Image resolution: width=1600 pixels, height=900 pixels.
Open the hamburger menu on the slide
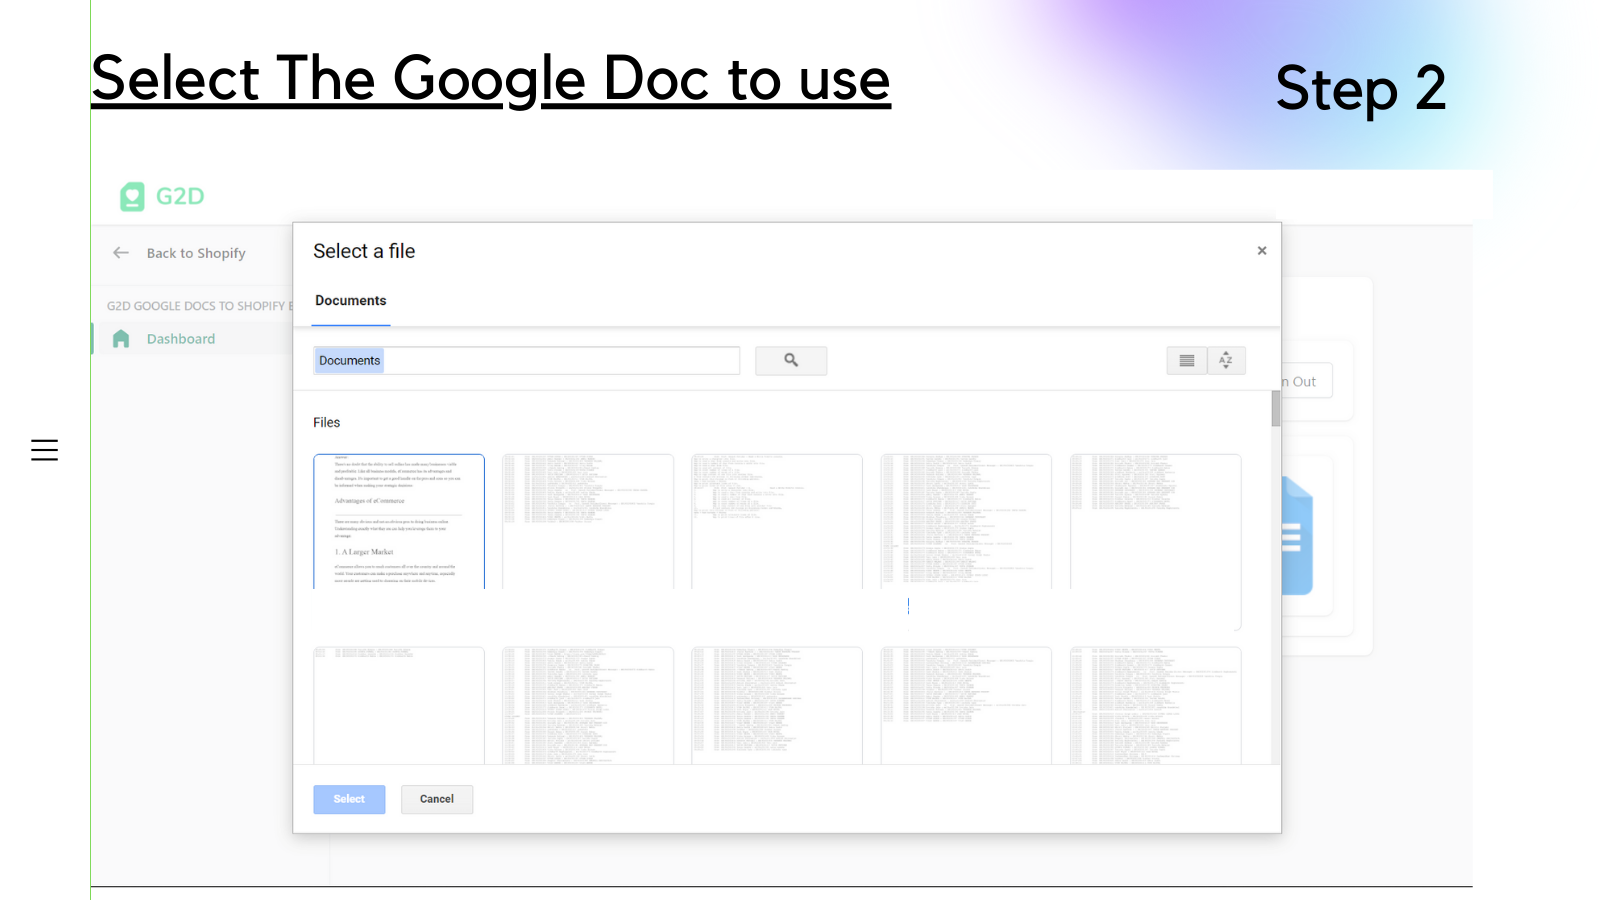click(x=44, y=450)
